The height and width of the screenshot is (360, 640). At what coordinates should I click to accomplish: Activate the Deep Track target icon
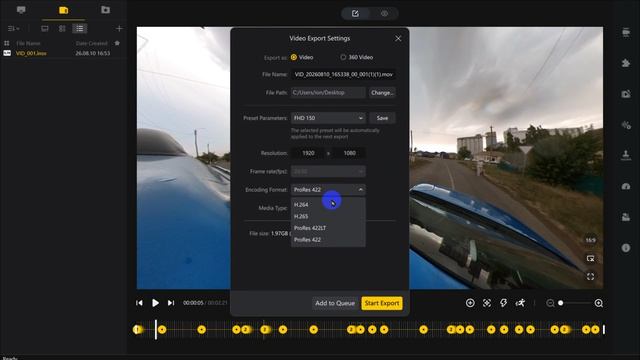(x=487, y=303)
